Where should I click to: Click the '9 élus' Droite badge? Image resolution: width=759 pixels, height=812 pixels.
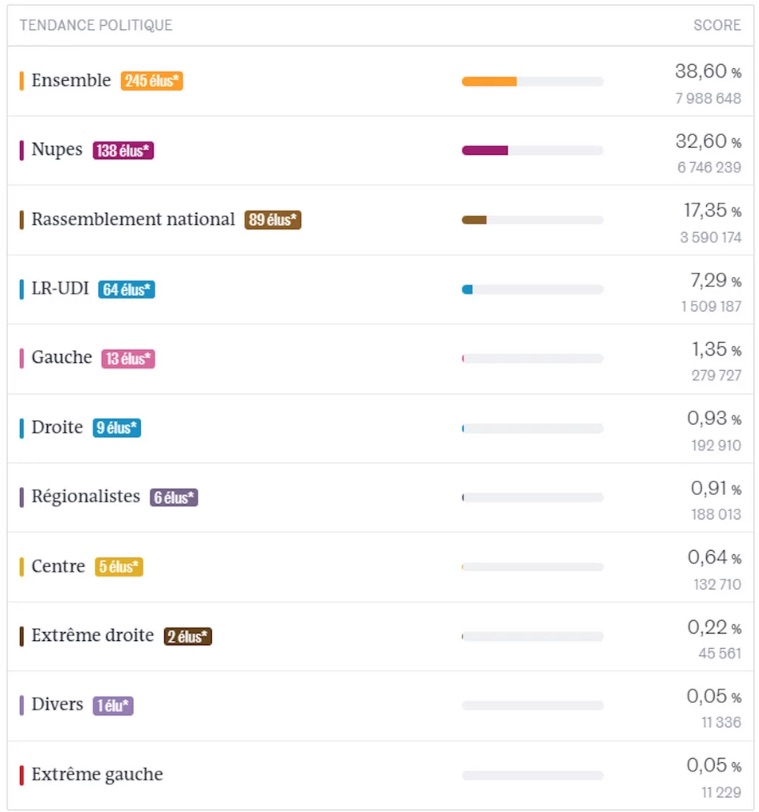coord(117,428)
